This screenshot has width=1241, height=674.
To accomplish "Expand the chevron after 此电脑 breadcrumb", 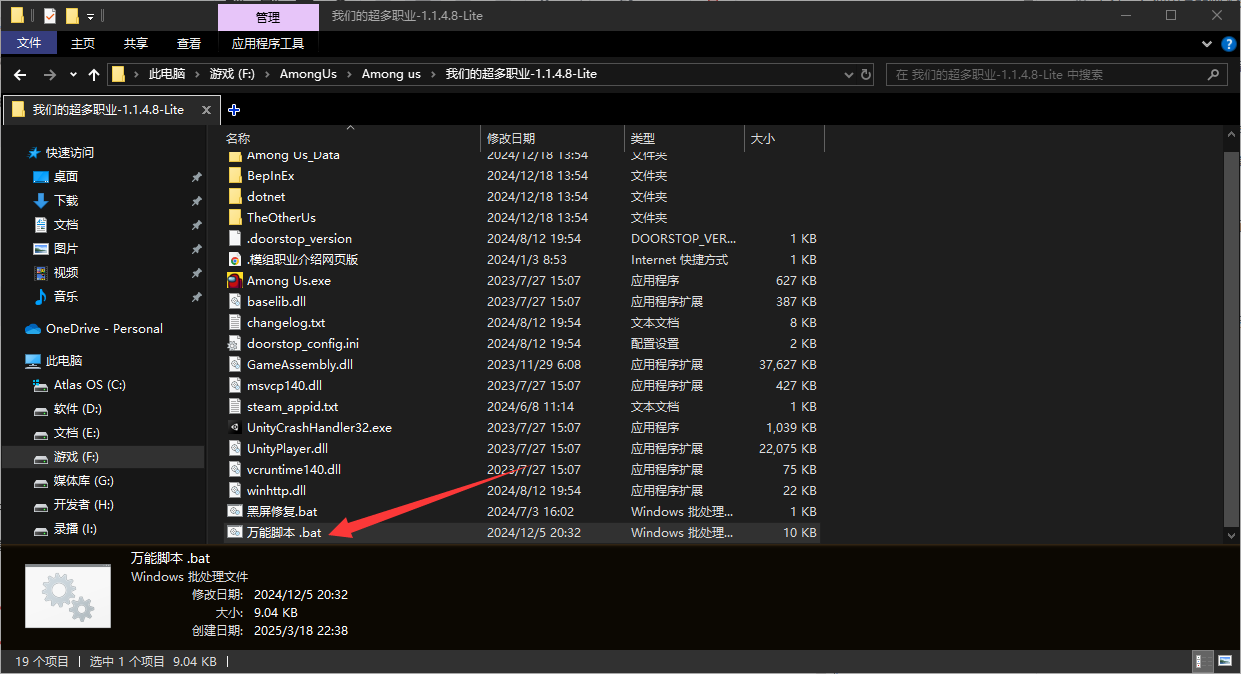I will pyautogui.click(x=197, y=74).
